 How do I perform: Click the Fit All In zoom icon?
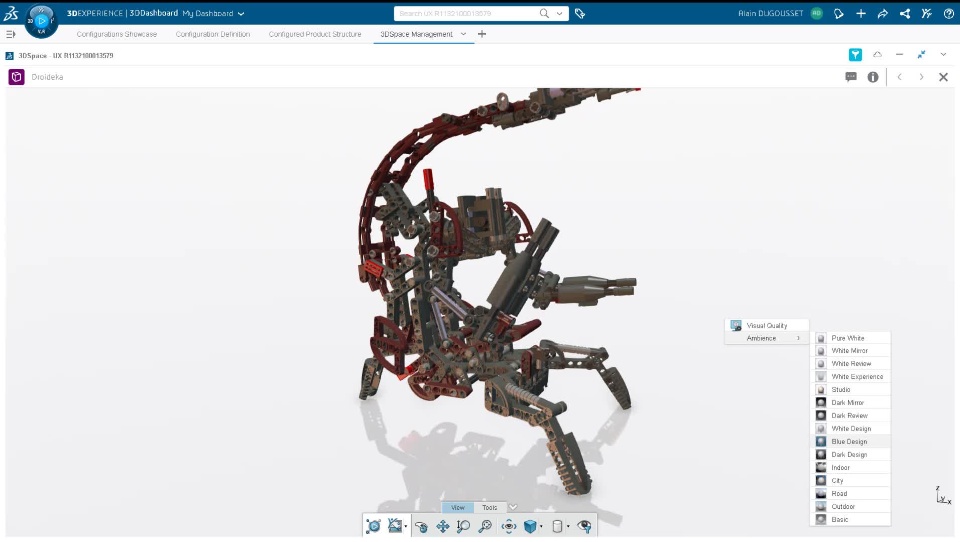pos(485,526)
